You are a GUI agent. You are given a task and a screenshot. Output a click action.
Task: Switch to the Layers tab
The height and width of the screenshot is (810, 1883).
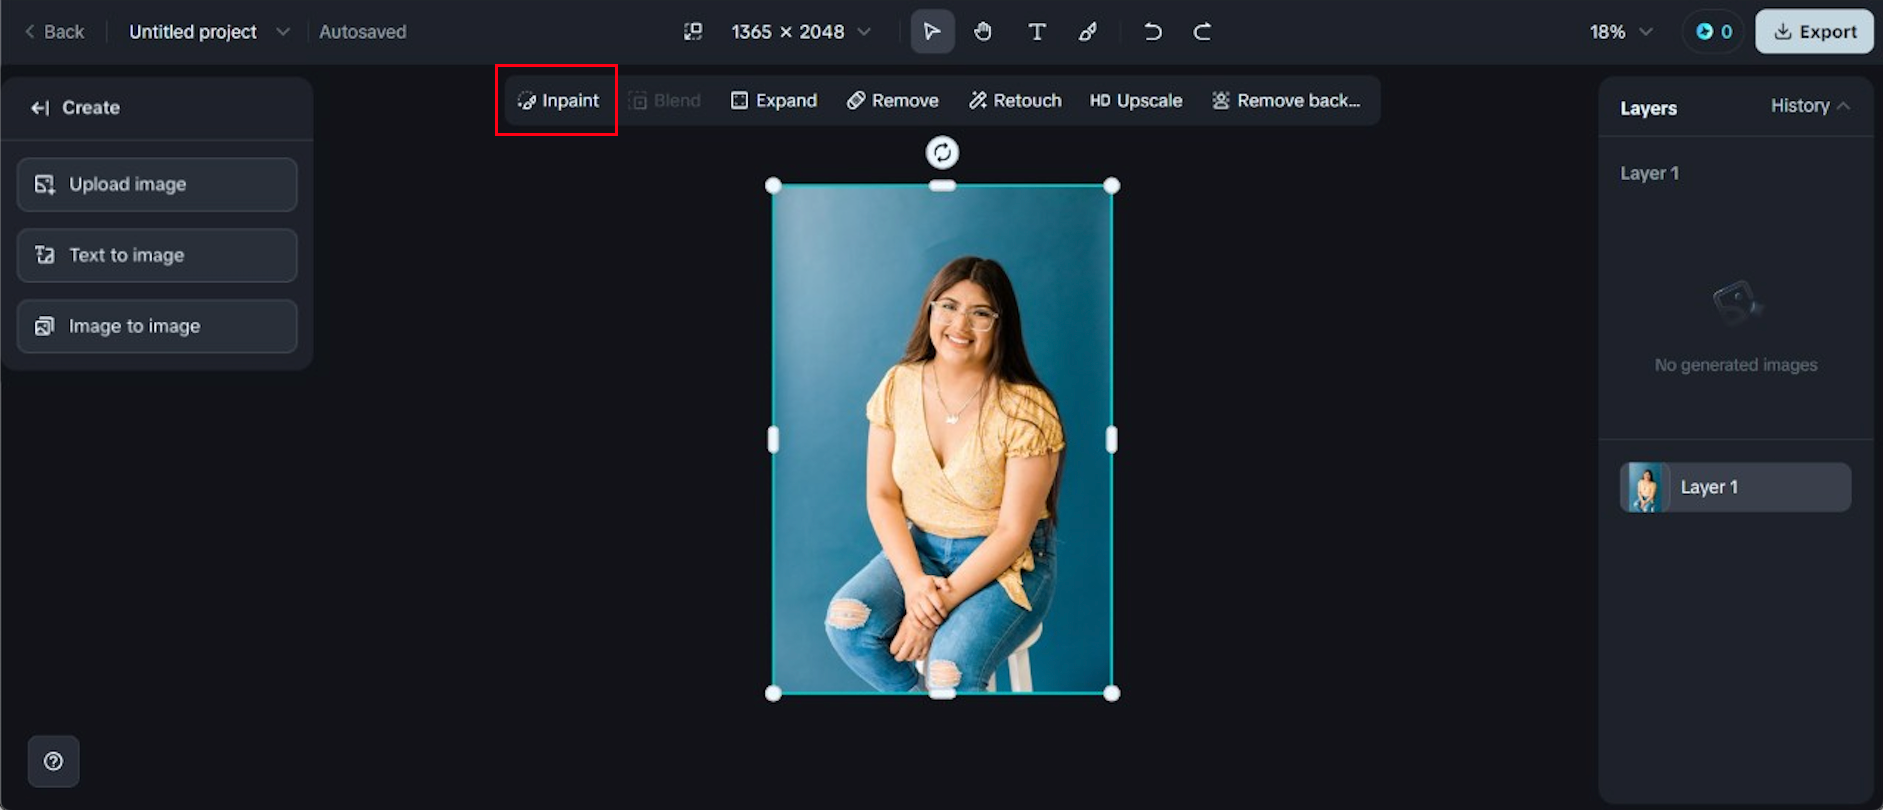(x=1648, y=108)
